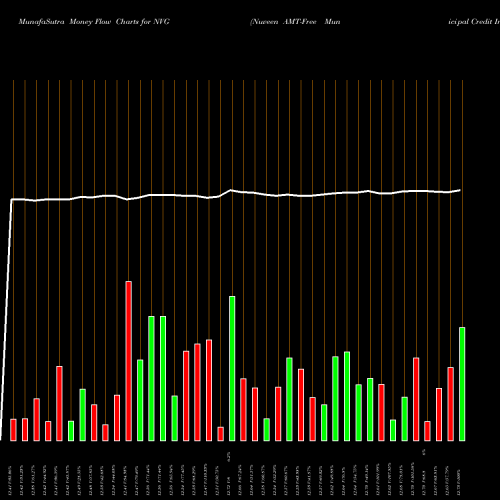500x500 pixels.
Task: Click the '(Nuveen AMT-Free Mun' heading text
Action: pos(295,22)
